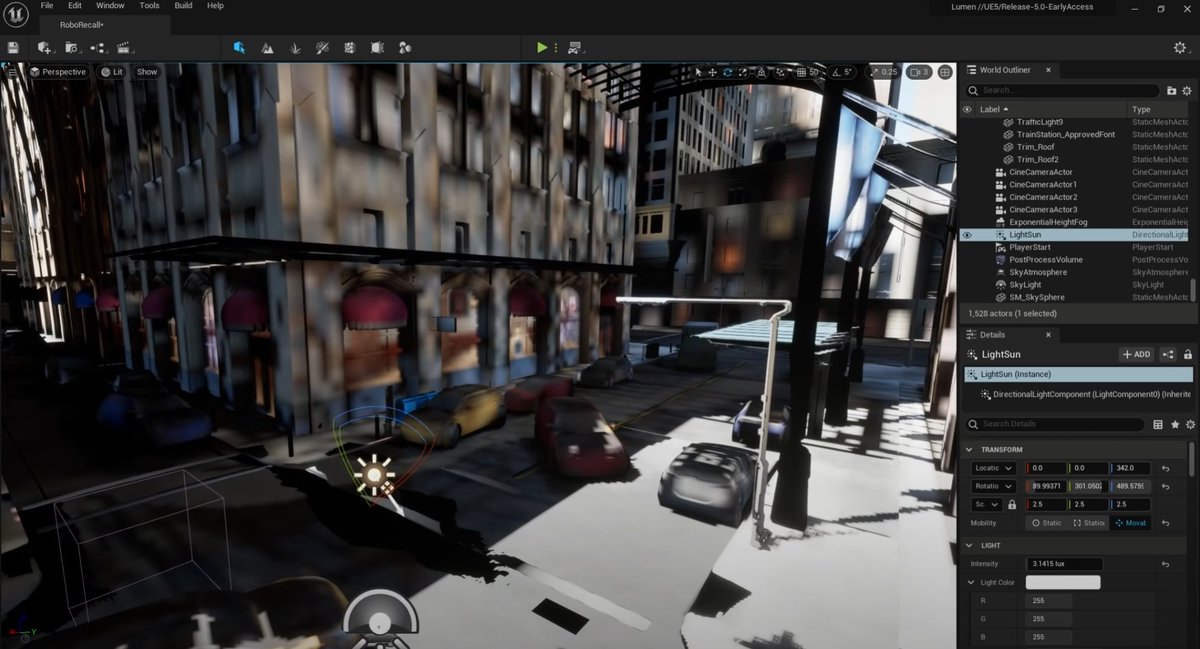The width and height of the screenshot is (1200, 649).
Task: Open the Content browser folder toolbar icon
Action: [x=72, y=47]
